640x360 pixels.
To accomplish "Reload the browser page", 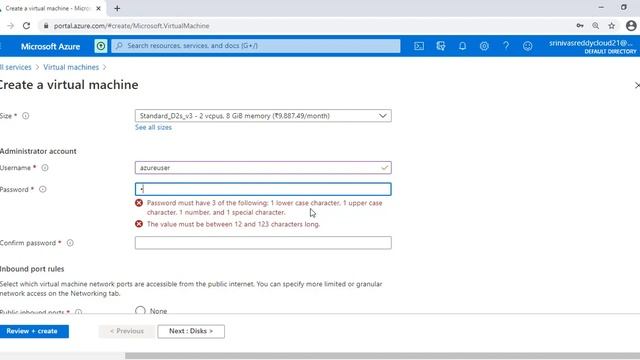I will click(27, 26).
